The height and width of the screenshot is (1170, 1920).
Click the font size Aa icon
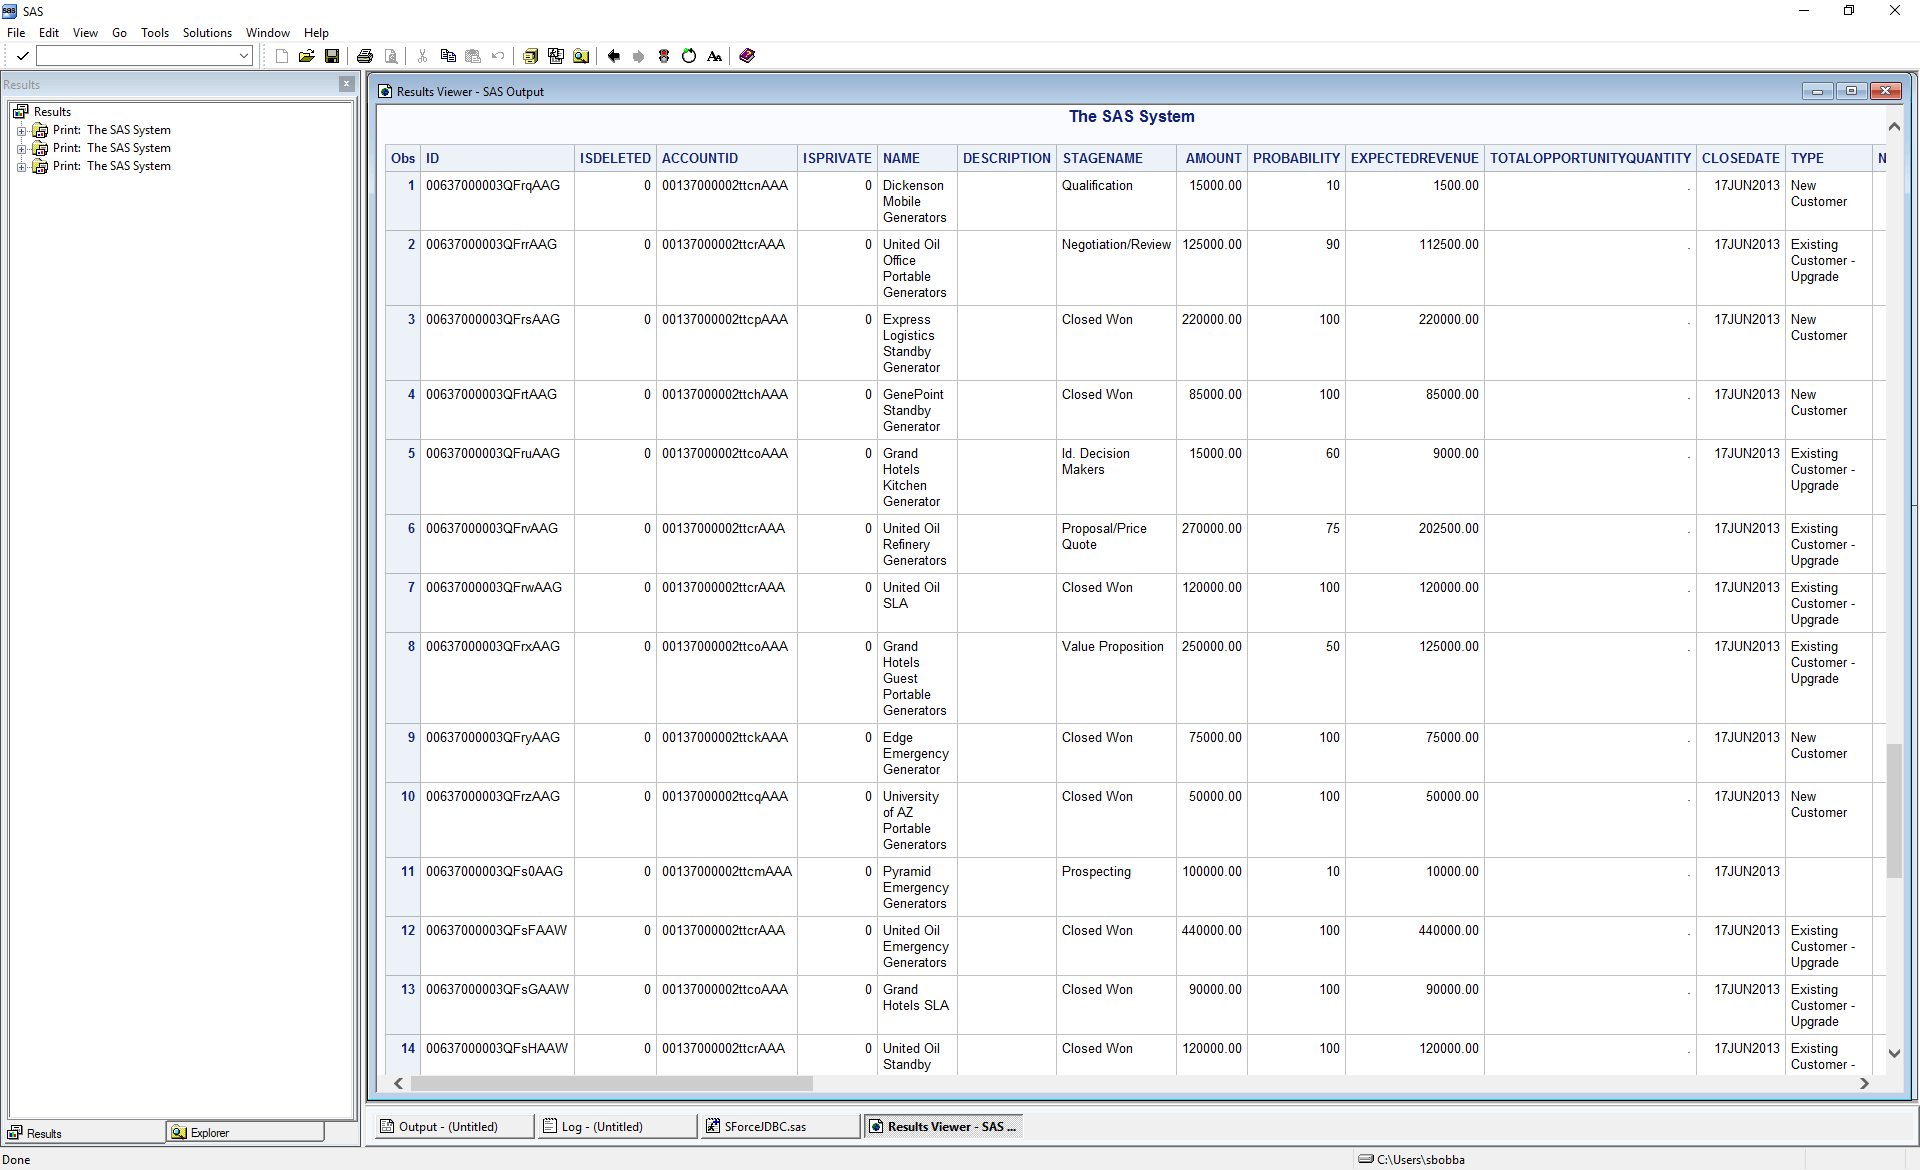[714, 56]
